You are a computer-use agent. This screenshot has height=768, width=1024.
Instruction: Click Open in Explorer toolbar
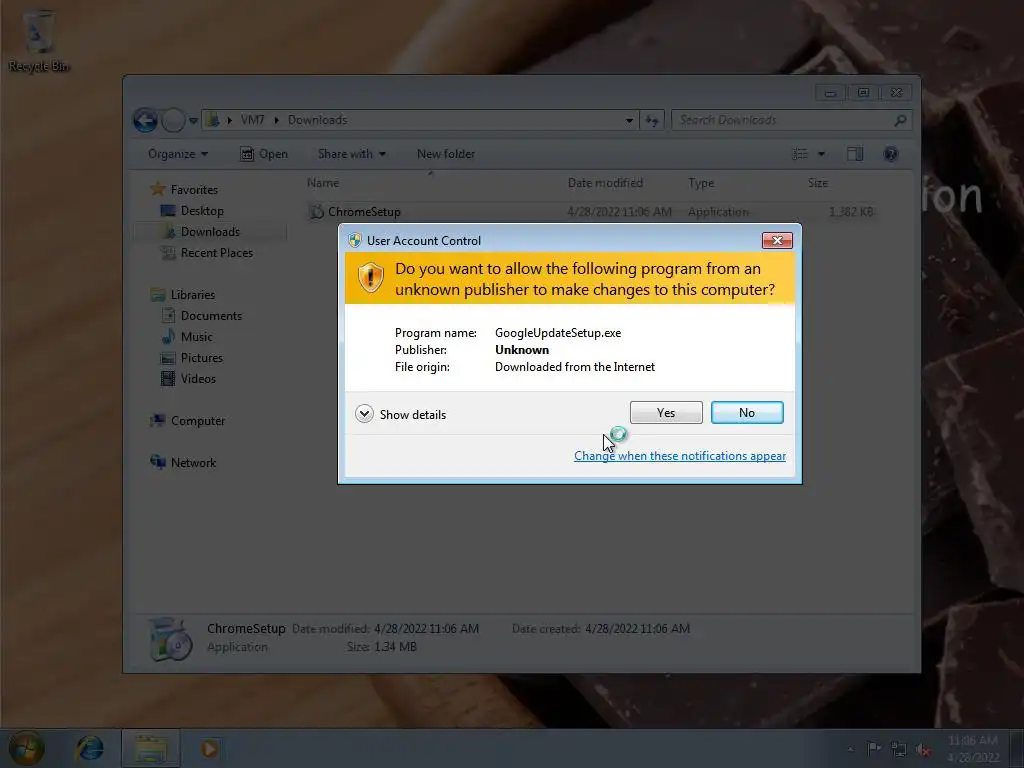point(264,154)
